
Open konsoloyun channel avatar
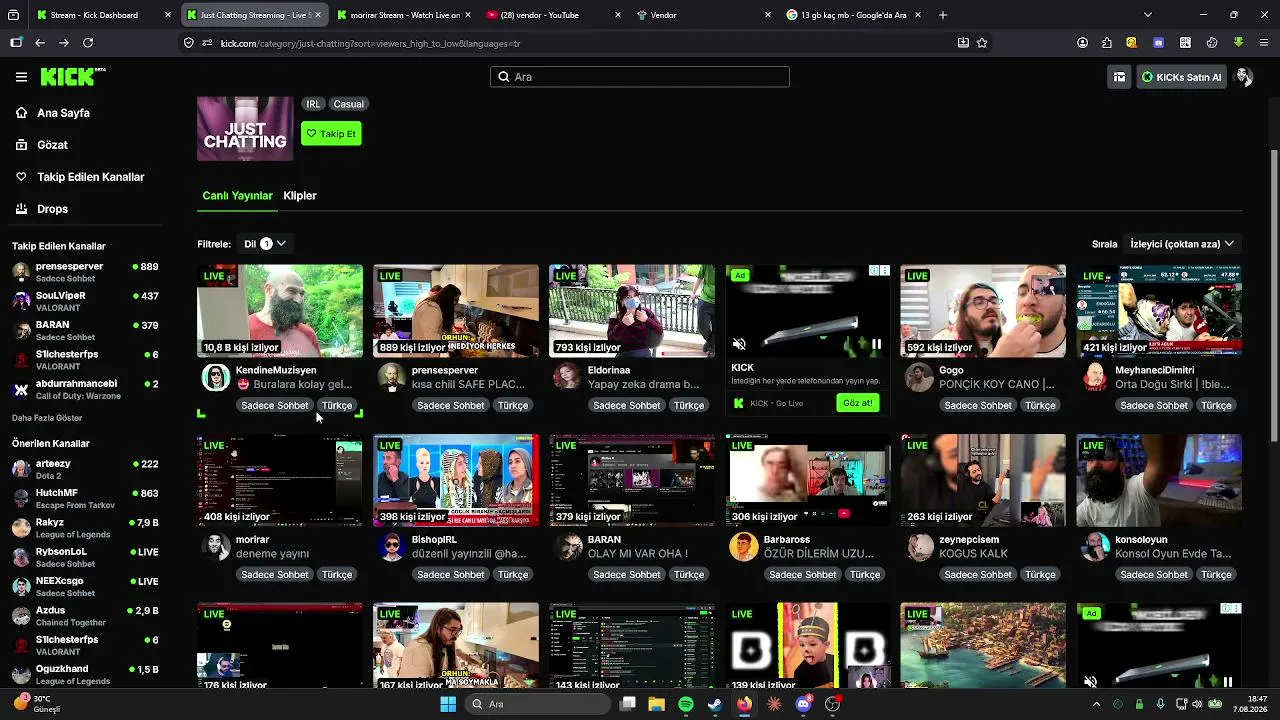(1095, 547)
